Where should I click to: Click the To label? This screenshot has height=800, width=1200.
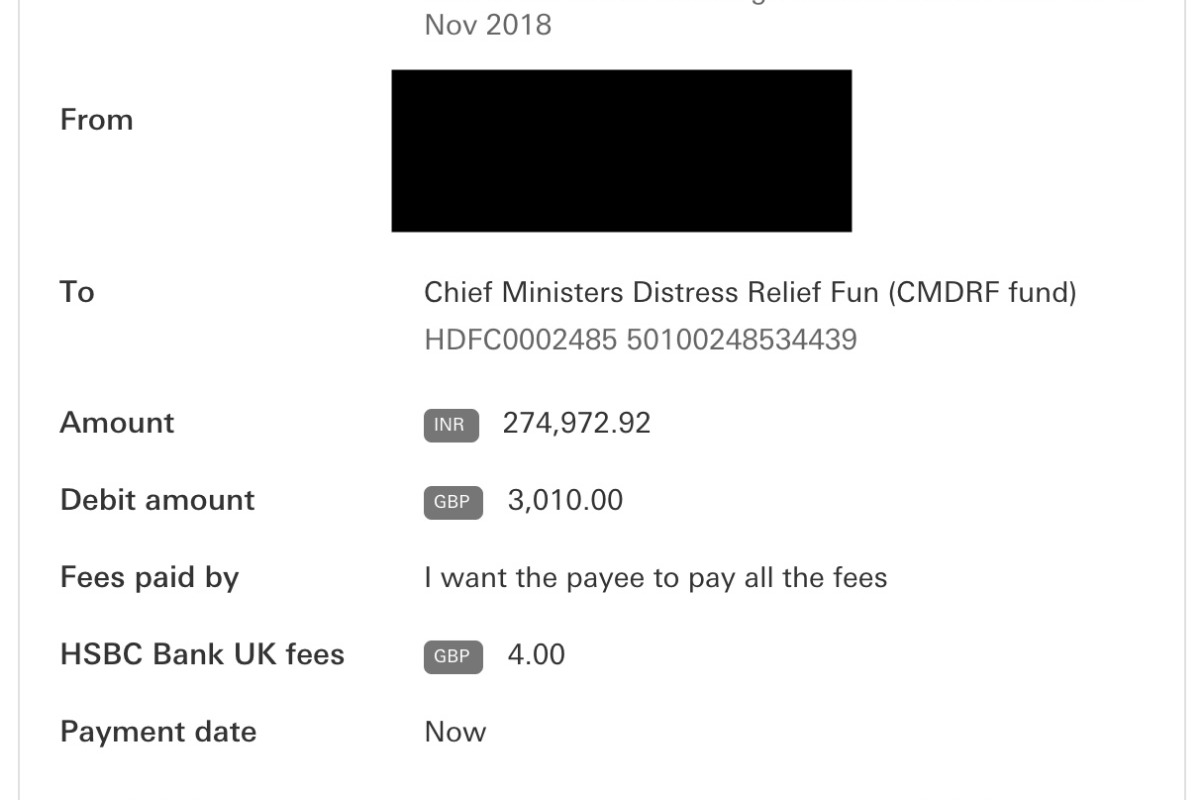tap(77, 293)
